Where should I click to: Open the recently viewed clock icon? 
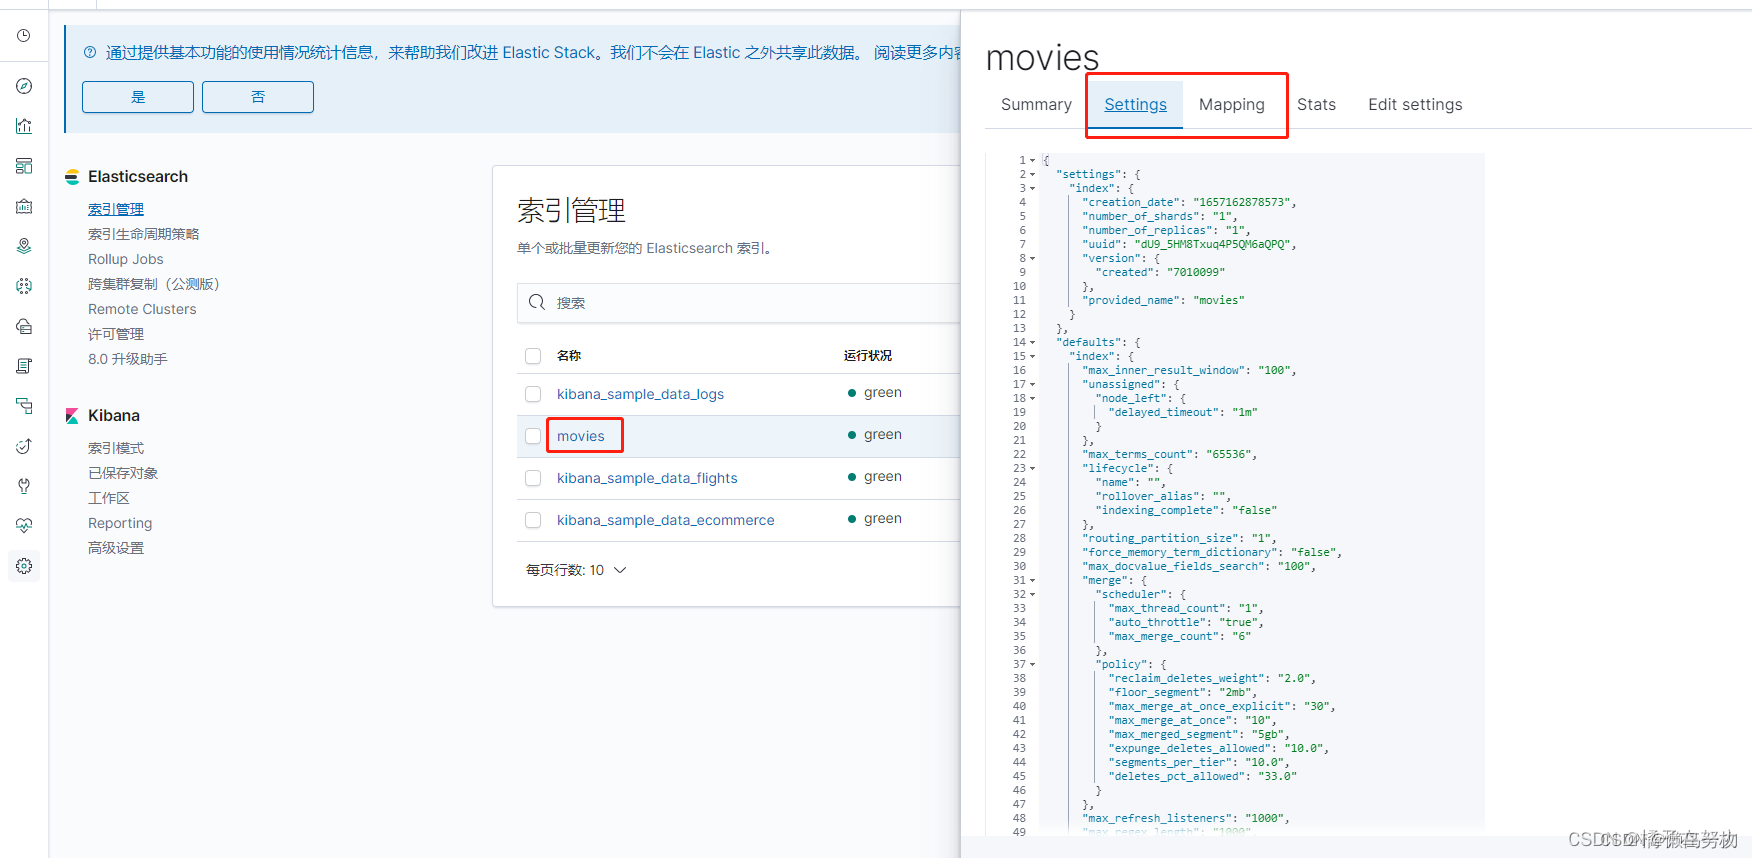point(24,35)
